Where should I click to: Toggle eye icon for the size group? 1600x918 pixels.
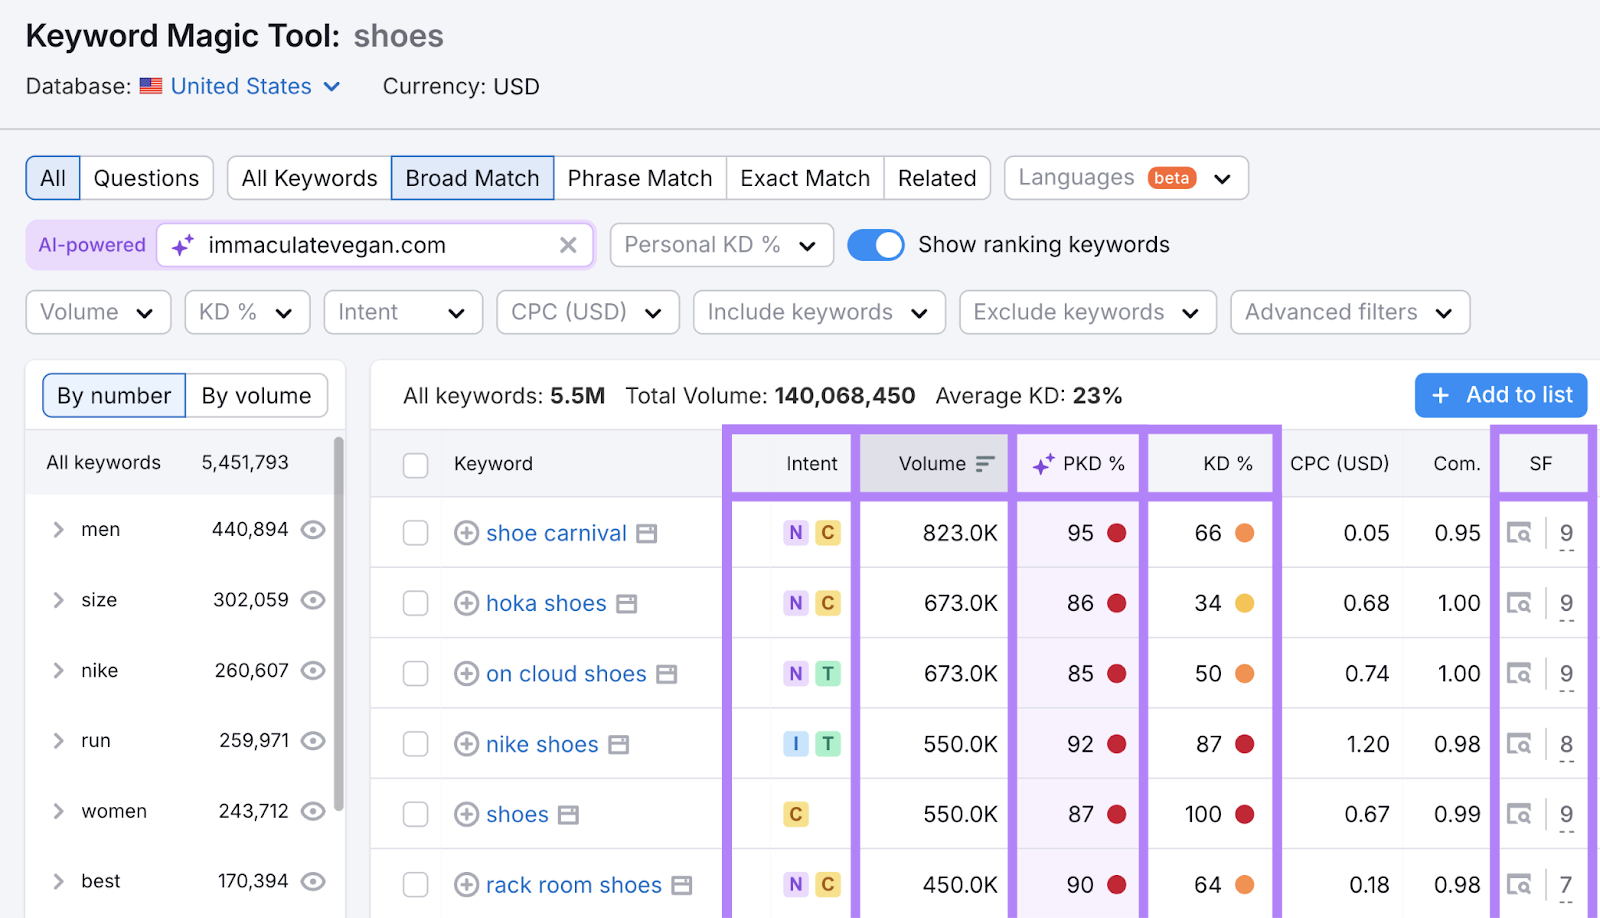(x=314, y=600)
